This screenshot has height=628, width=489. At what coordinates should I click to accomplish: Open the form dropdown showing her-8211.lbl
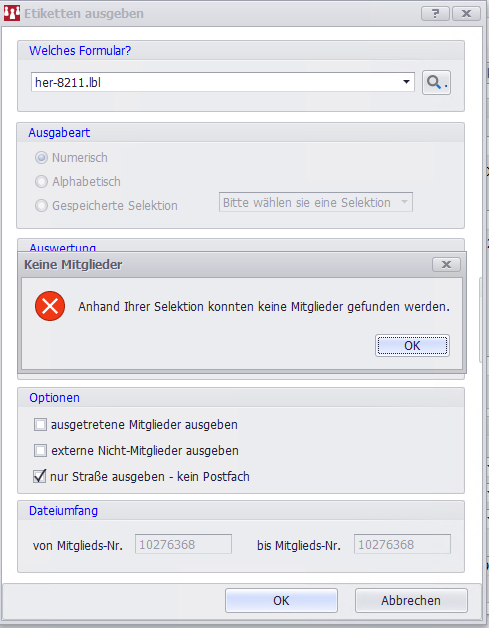(406, 82)
